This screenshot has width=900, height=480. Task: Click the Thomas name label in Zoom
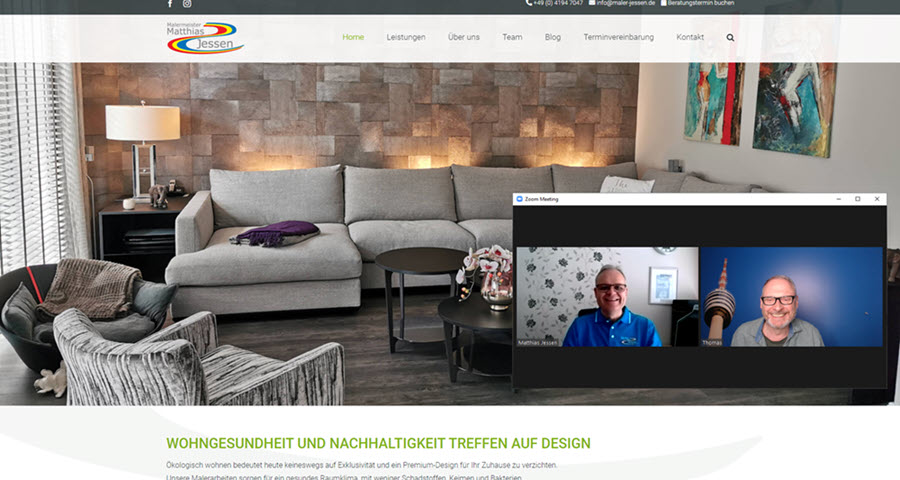pyautogui.click(x=712, y=343)
